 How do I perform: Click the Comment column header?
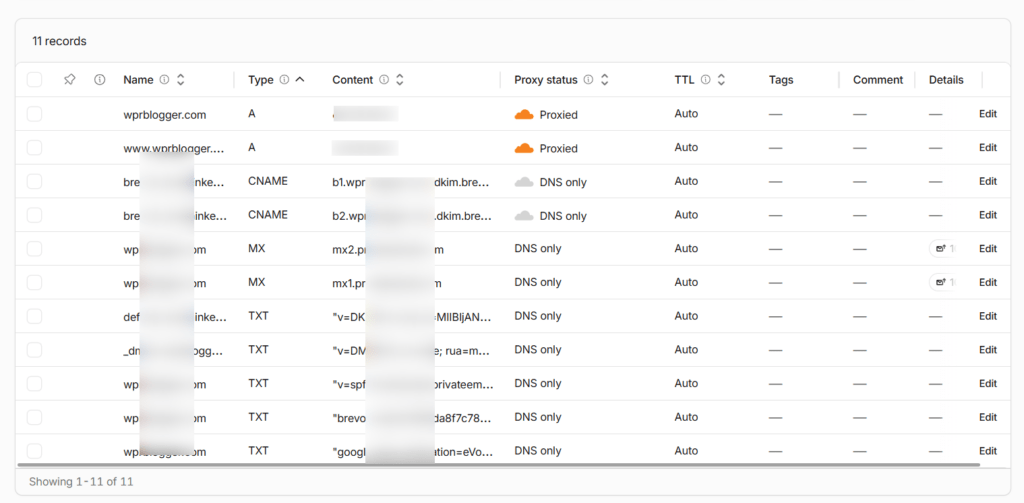[878, 80]
